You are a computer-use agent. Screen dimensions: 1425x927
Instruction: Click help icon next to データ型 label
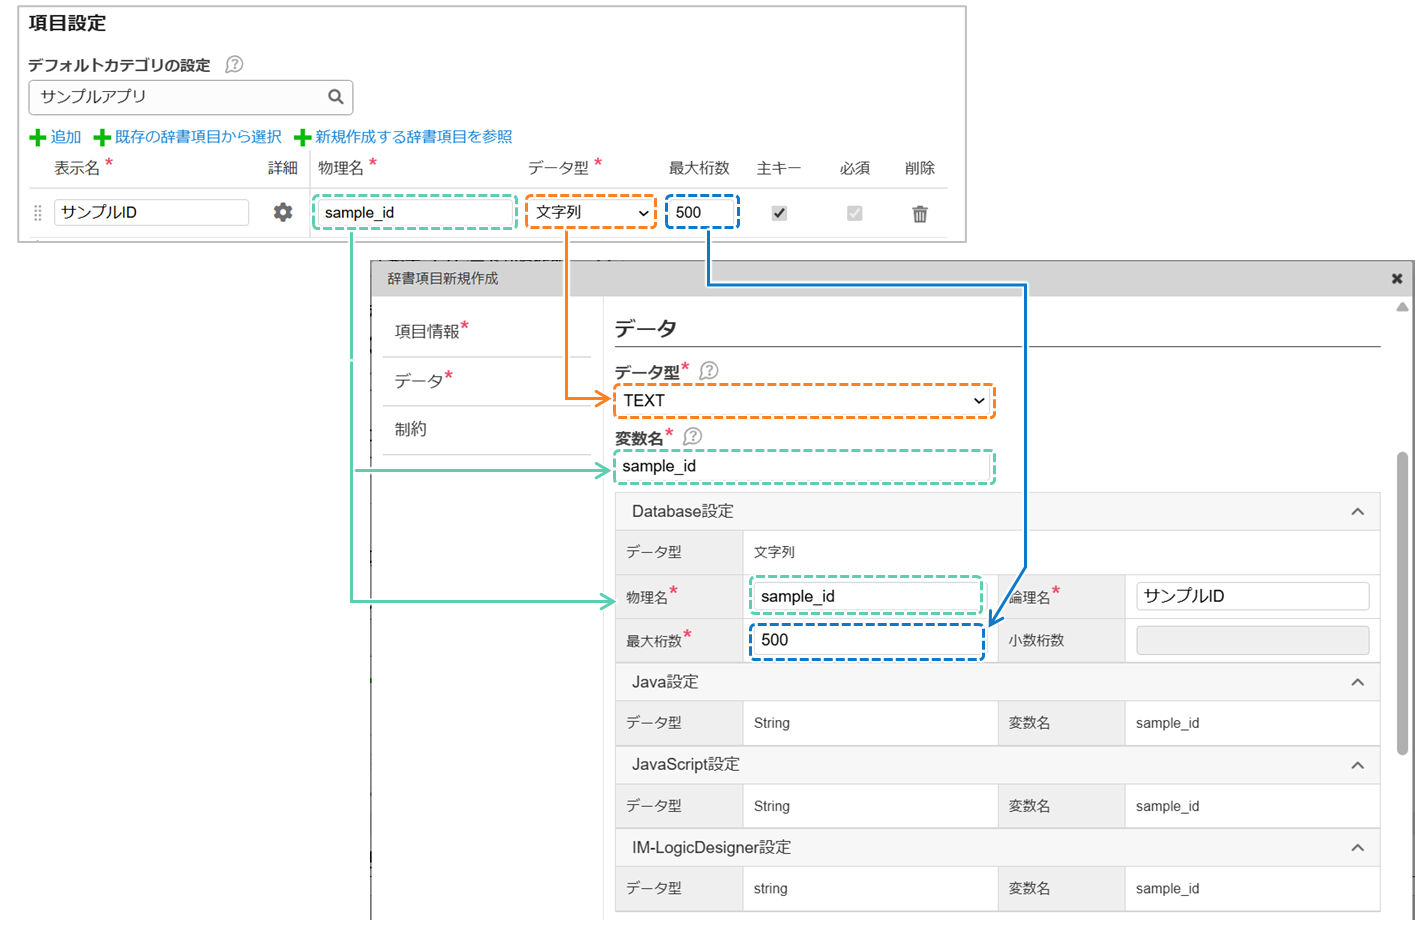pyautogui.click(x=709, y=371)
